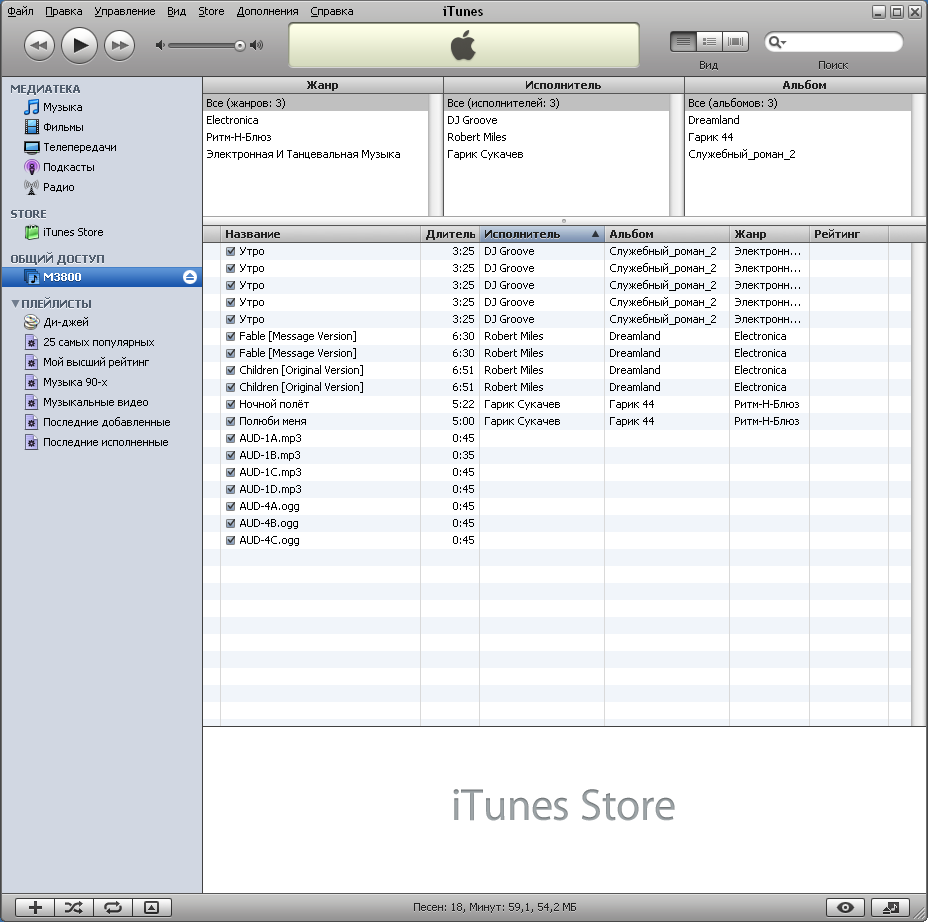Select Ритм-Н-Блюз in genre browser
928x922 pixels.
point(315,137)
